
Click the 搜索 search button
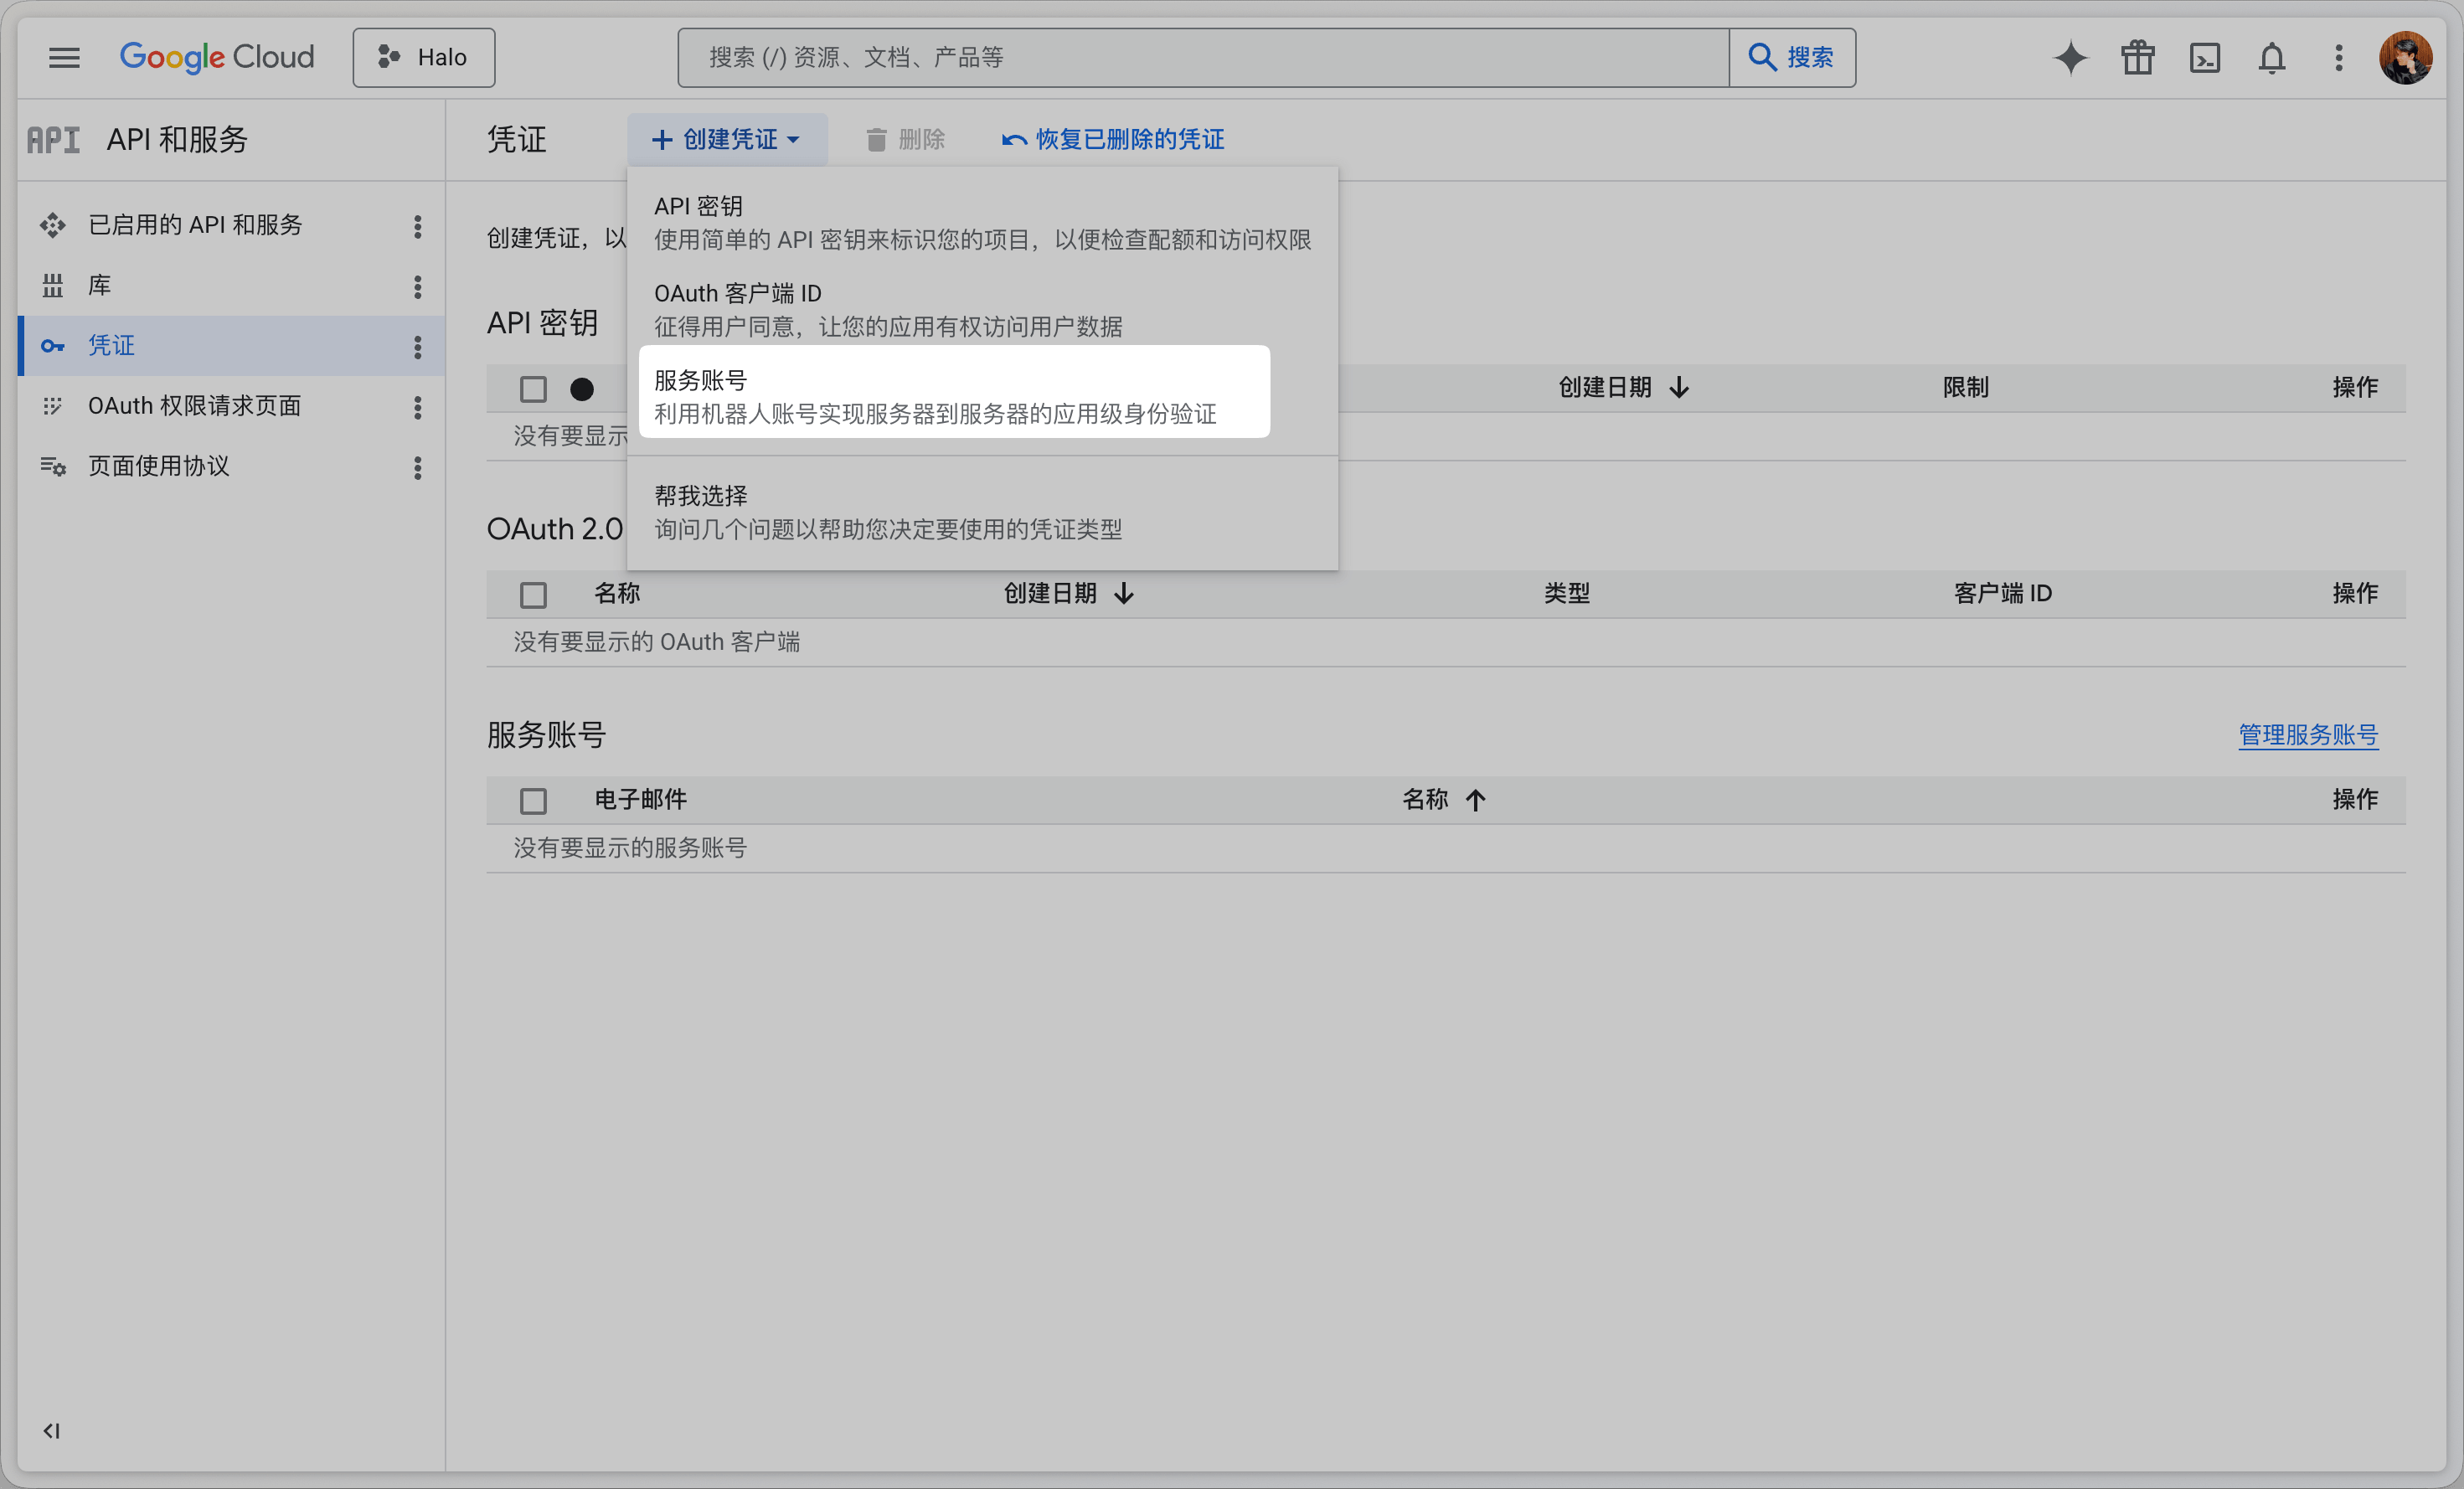coord(1792,57)
